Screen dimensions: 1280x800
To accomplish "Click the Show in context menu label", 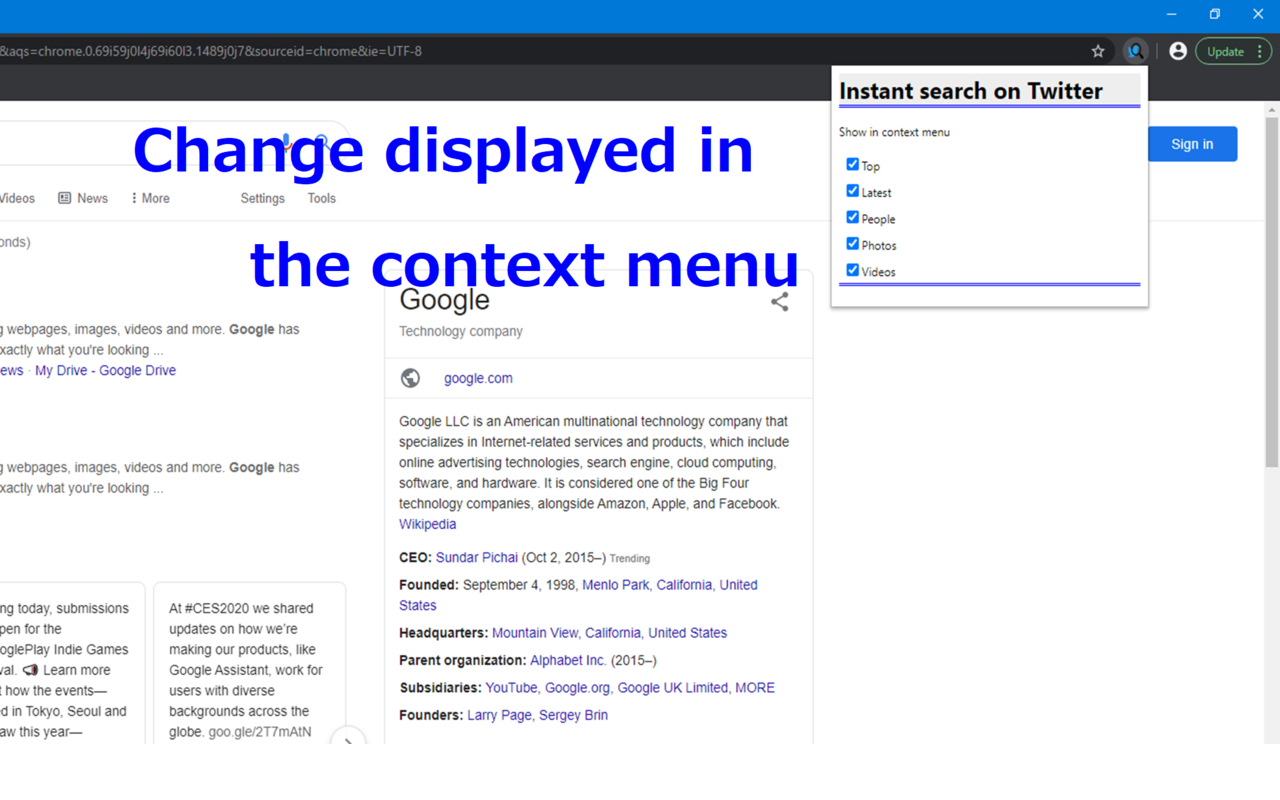I will [894, 132].
